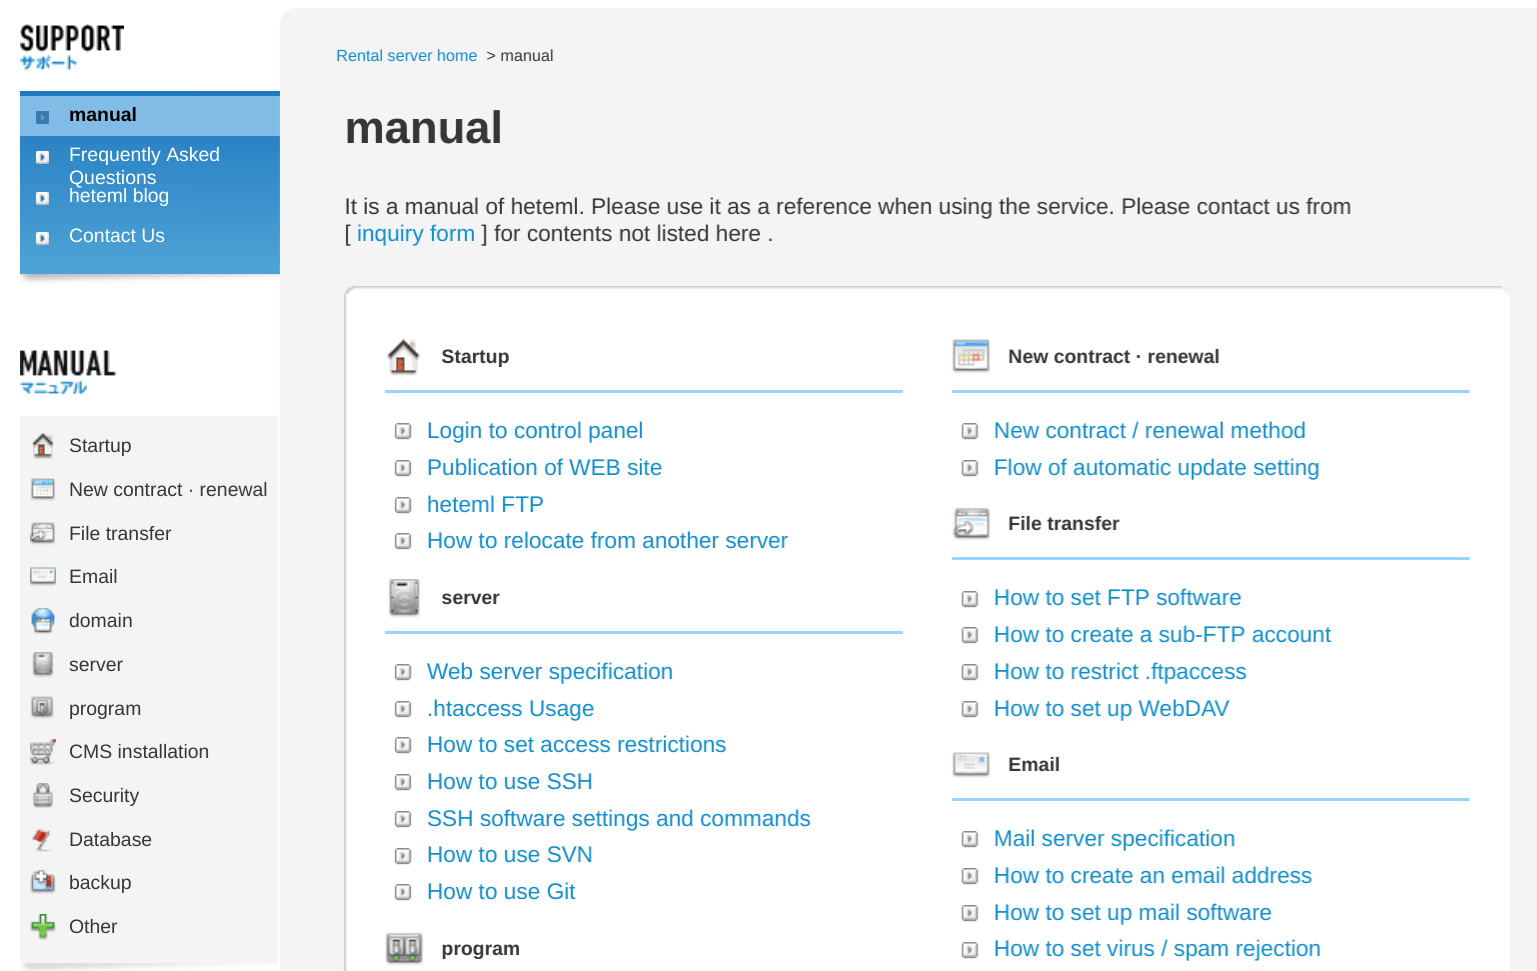Click the CMS installation cart icon
This screenshot has height=971, width=1537.
click(43, 751)
